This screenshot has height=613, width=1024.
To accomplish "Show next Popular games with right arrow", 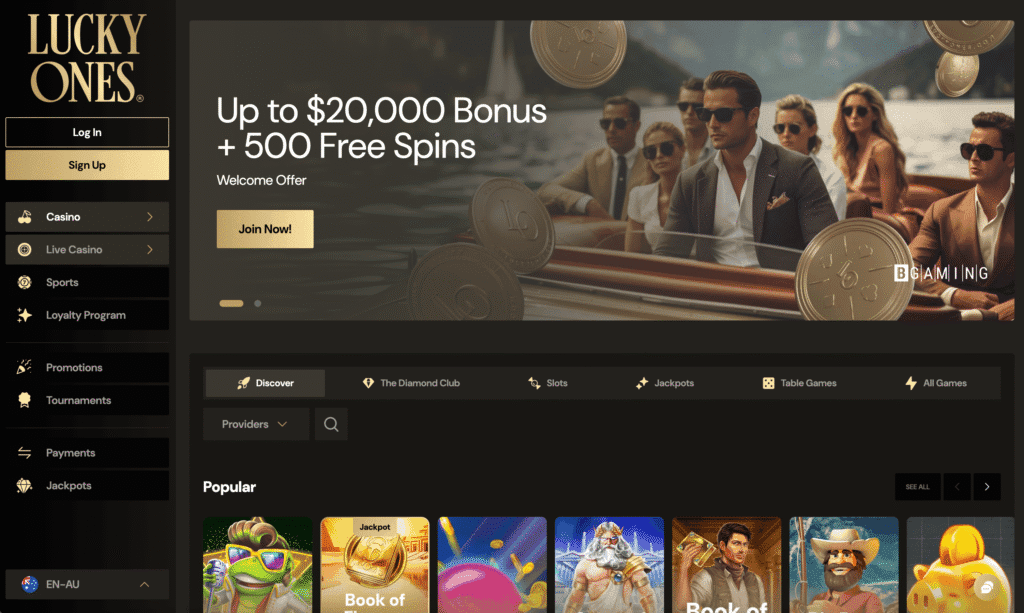I will coord(987,487).
